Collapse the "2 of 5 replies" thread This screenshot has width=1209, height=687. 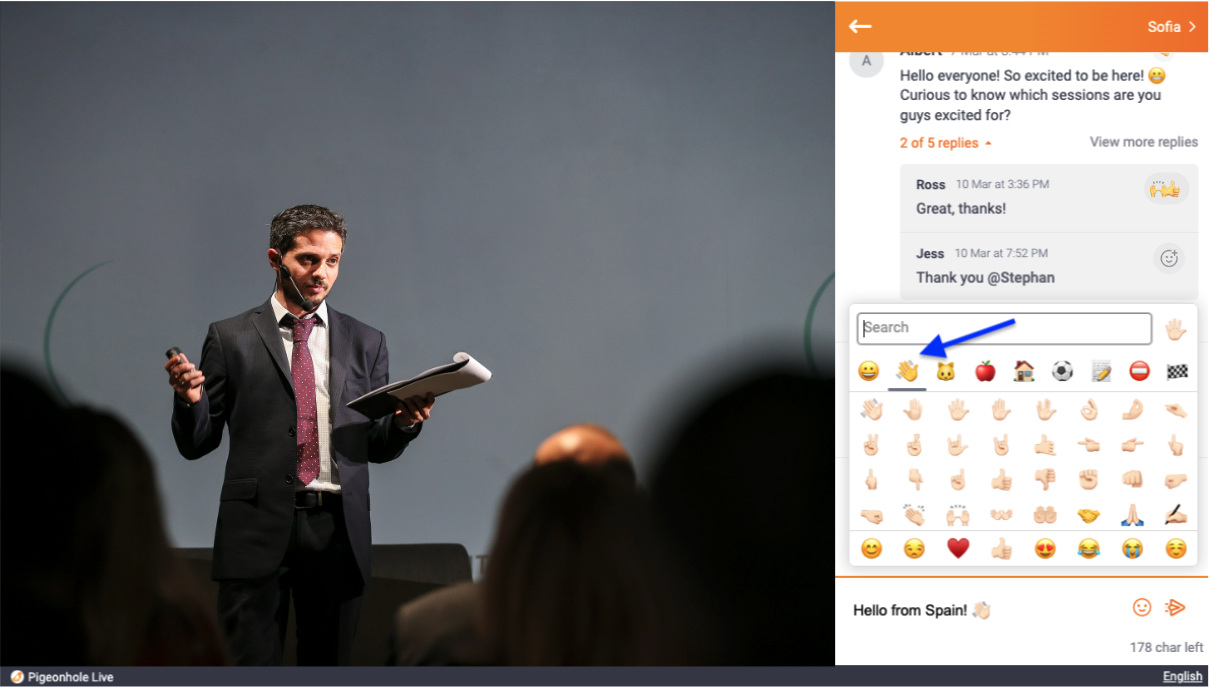[x=945, y=143]
